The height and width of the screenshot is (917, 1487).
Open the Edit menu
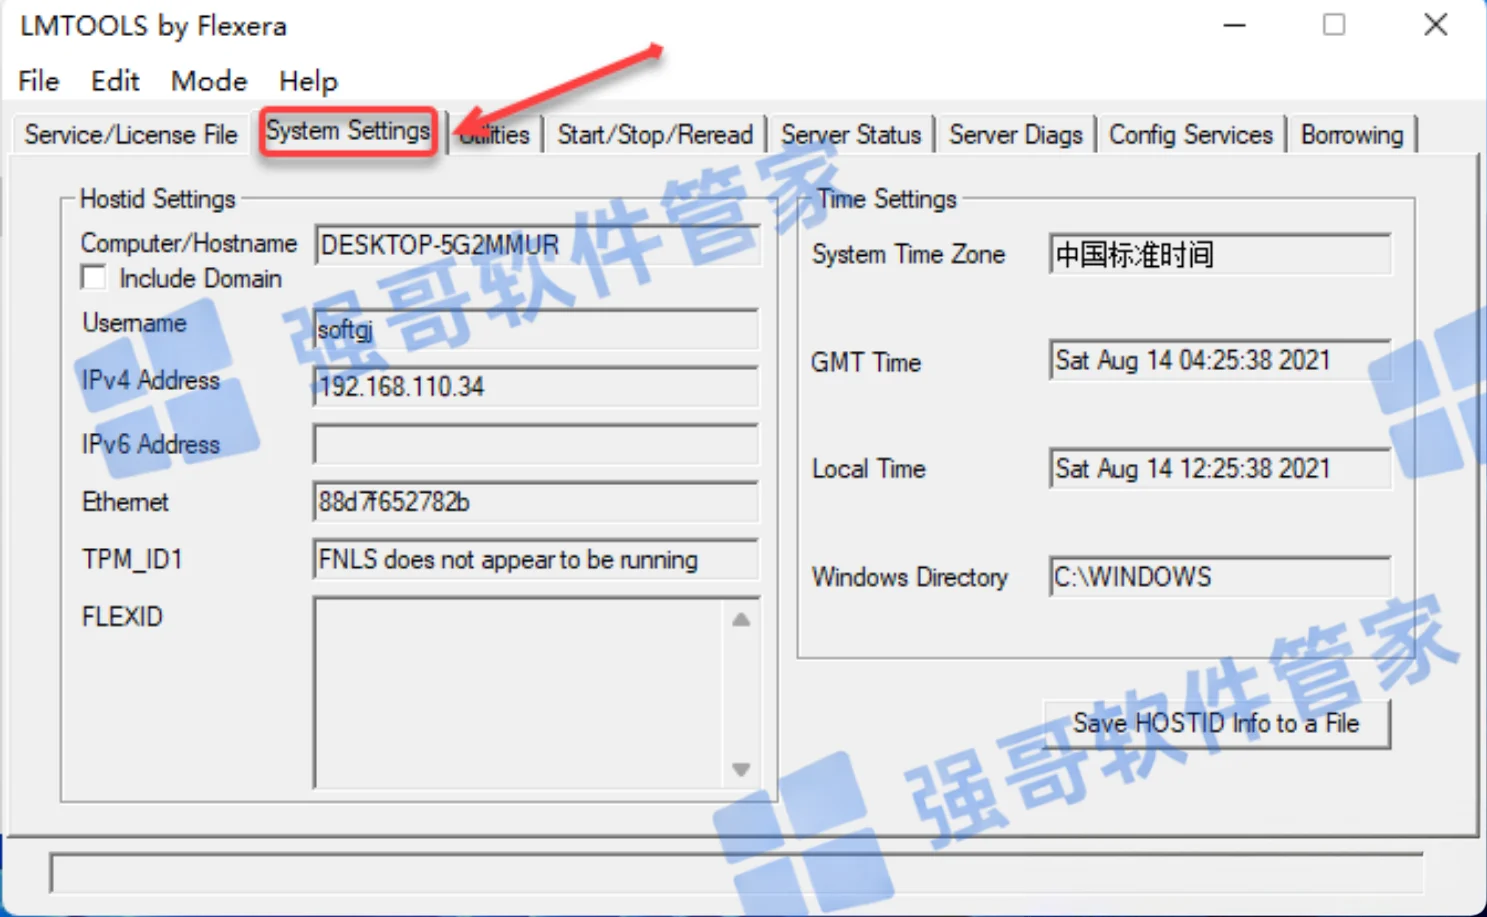[x=115, y=81]
